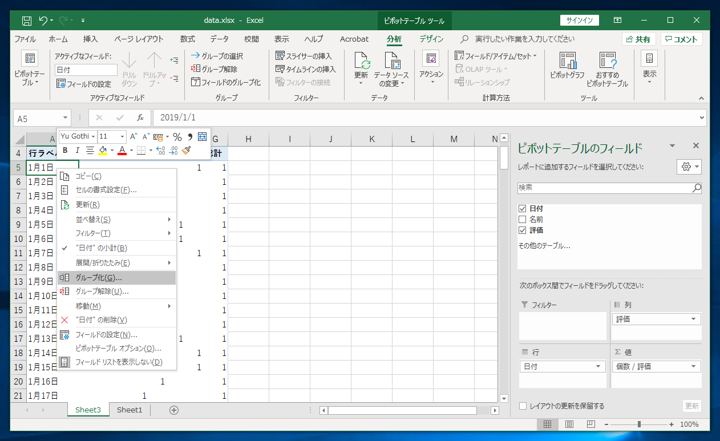Click Insert Slicer in the ribbon

304,56
